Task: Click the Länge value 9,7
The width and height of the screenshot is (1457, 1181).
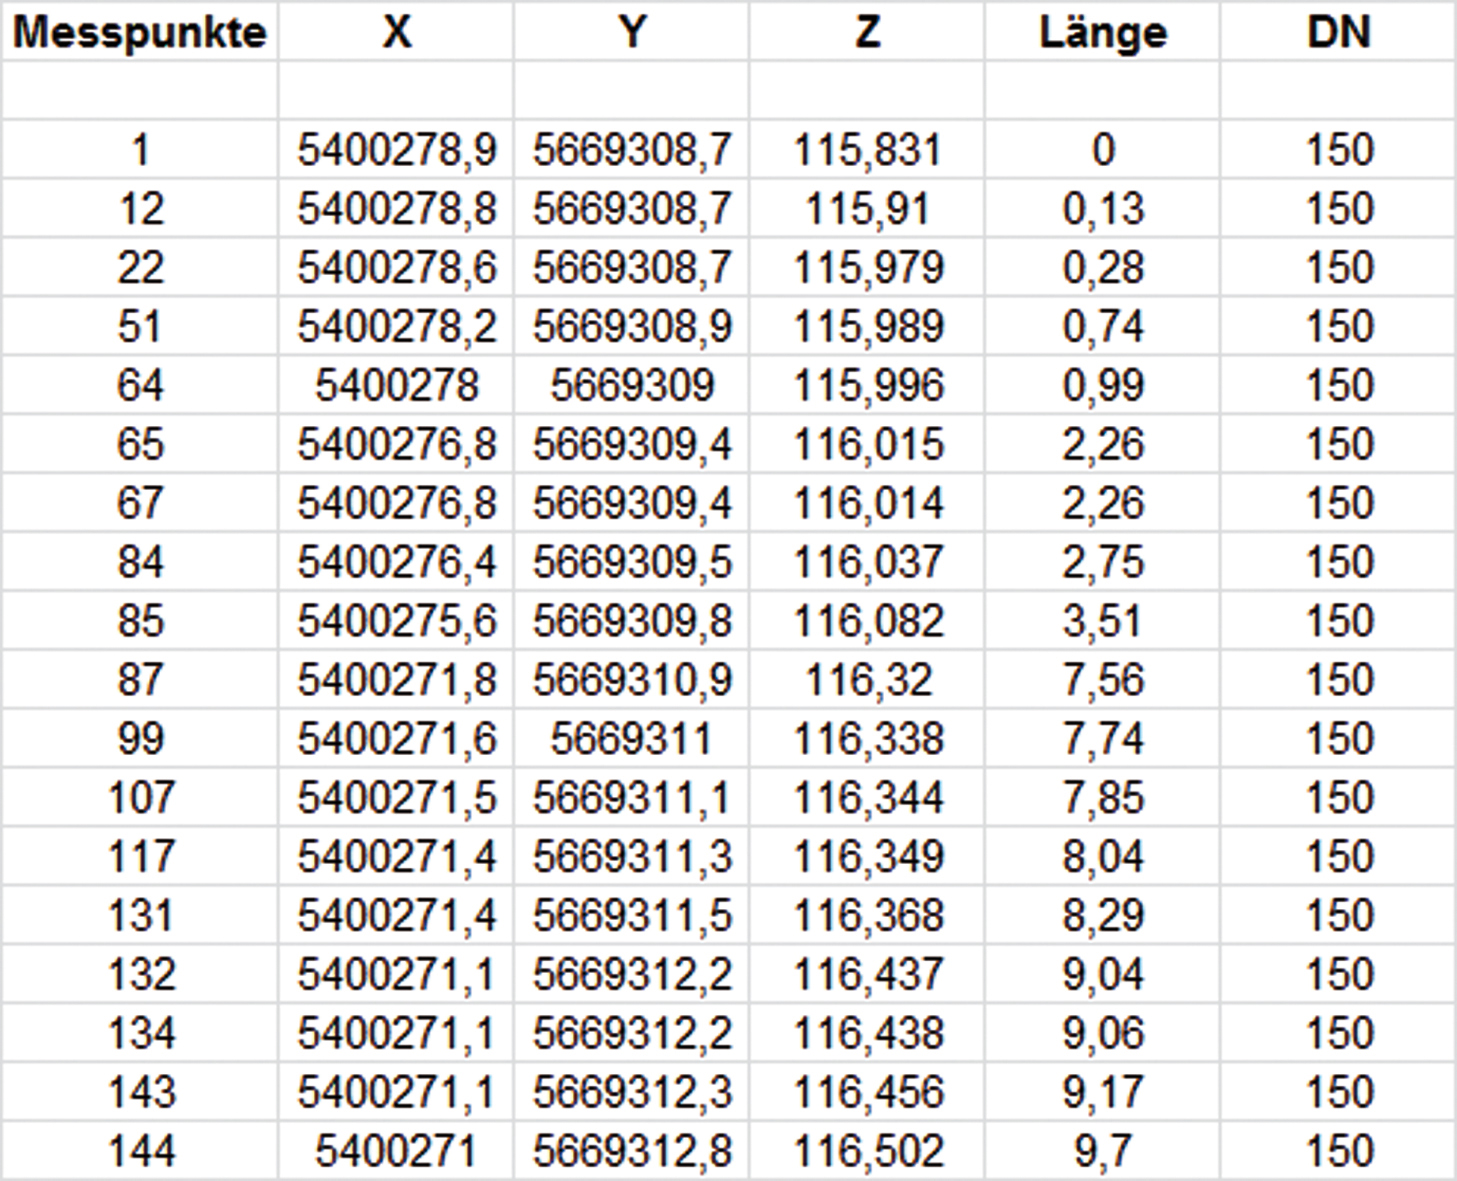Action: pyautogui.click(x=1102, y=1151)
